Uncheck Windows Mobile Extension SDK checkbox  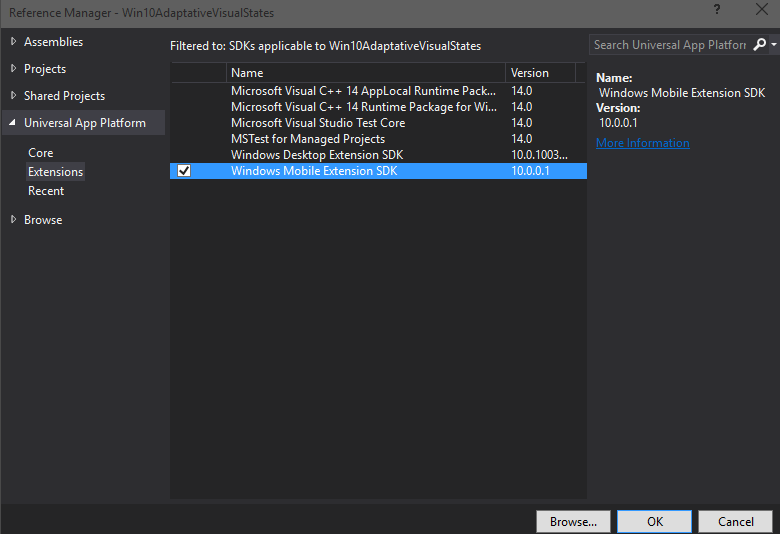pos(184,171)
